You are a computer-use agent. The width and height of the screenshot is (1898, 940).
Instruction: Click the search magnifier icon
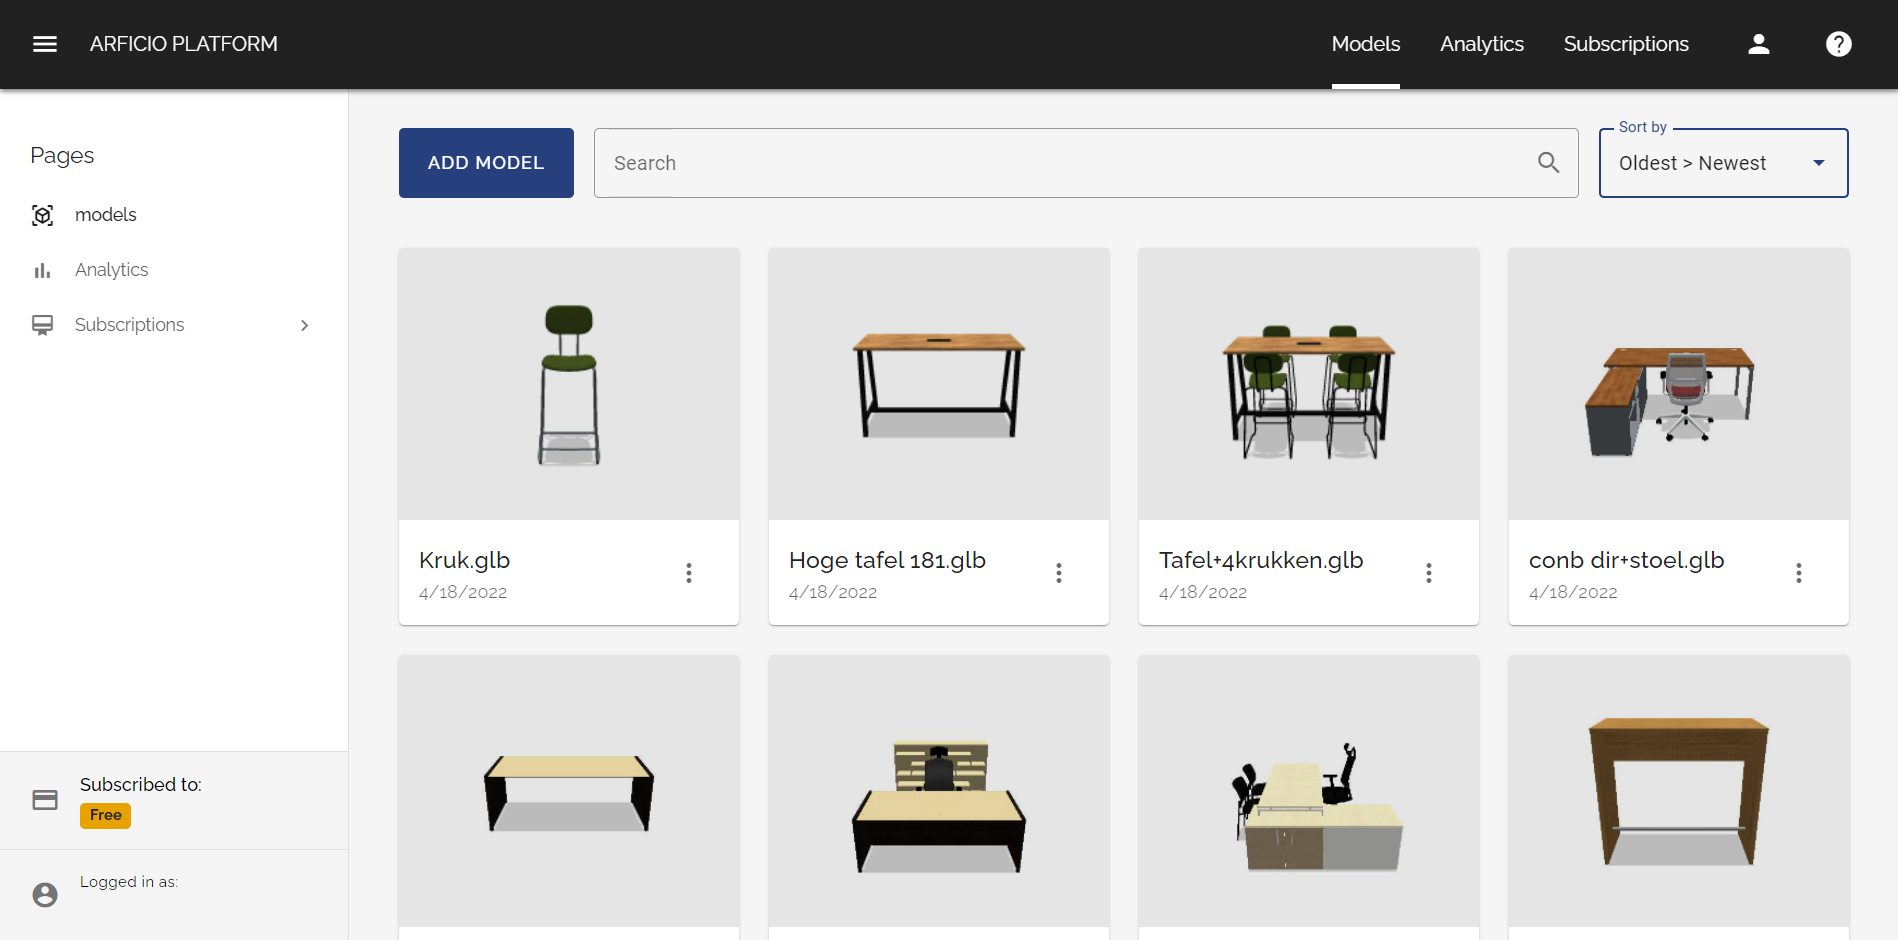click(x=1548, y=163)
